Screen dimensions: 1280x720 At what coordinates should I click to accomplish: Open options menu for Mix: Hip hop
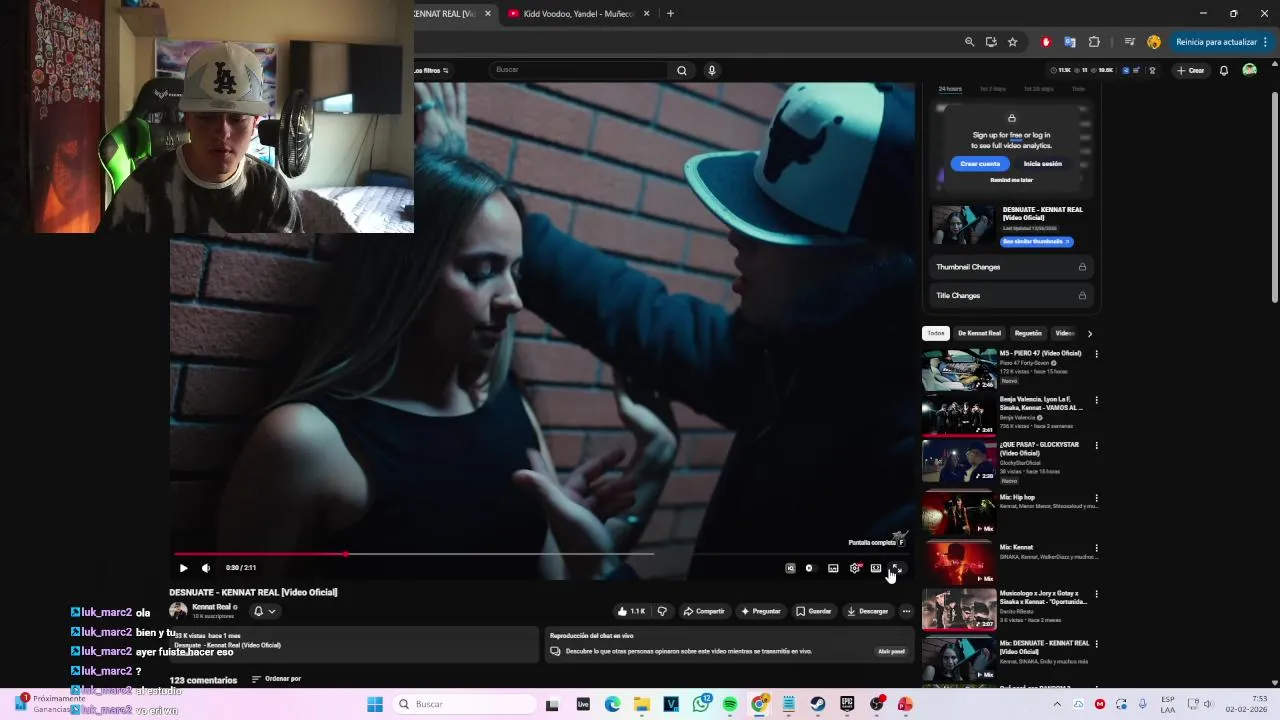coord(1096,498)
